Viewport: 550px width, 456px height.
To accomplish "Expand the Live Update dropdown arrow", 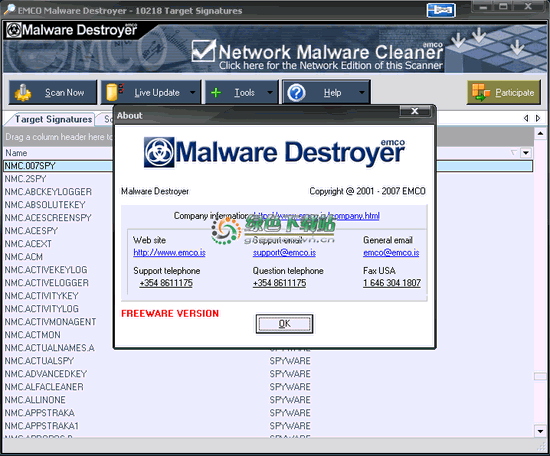I will click(x=193, y=93).
